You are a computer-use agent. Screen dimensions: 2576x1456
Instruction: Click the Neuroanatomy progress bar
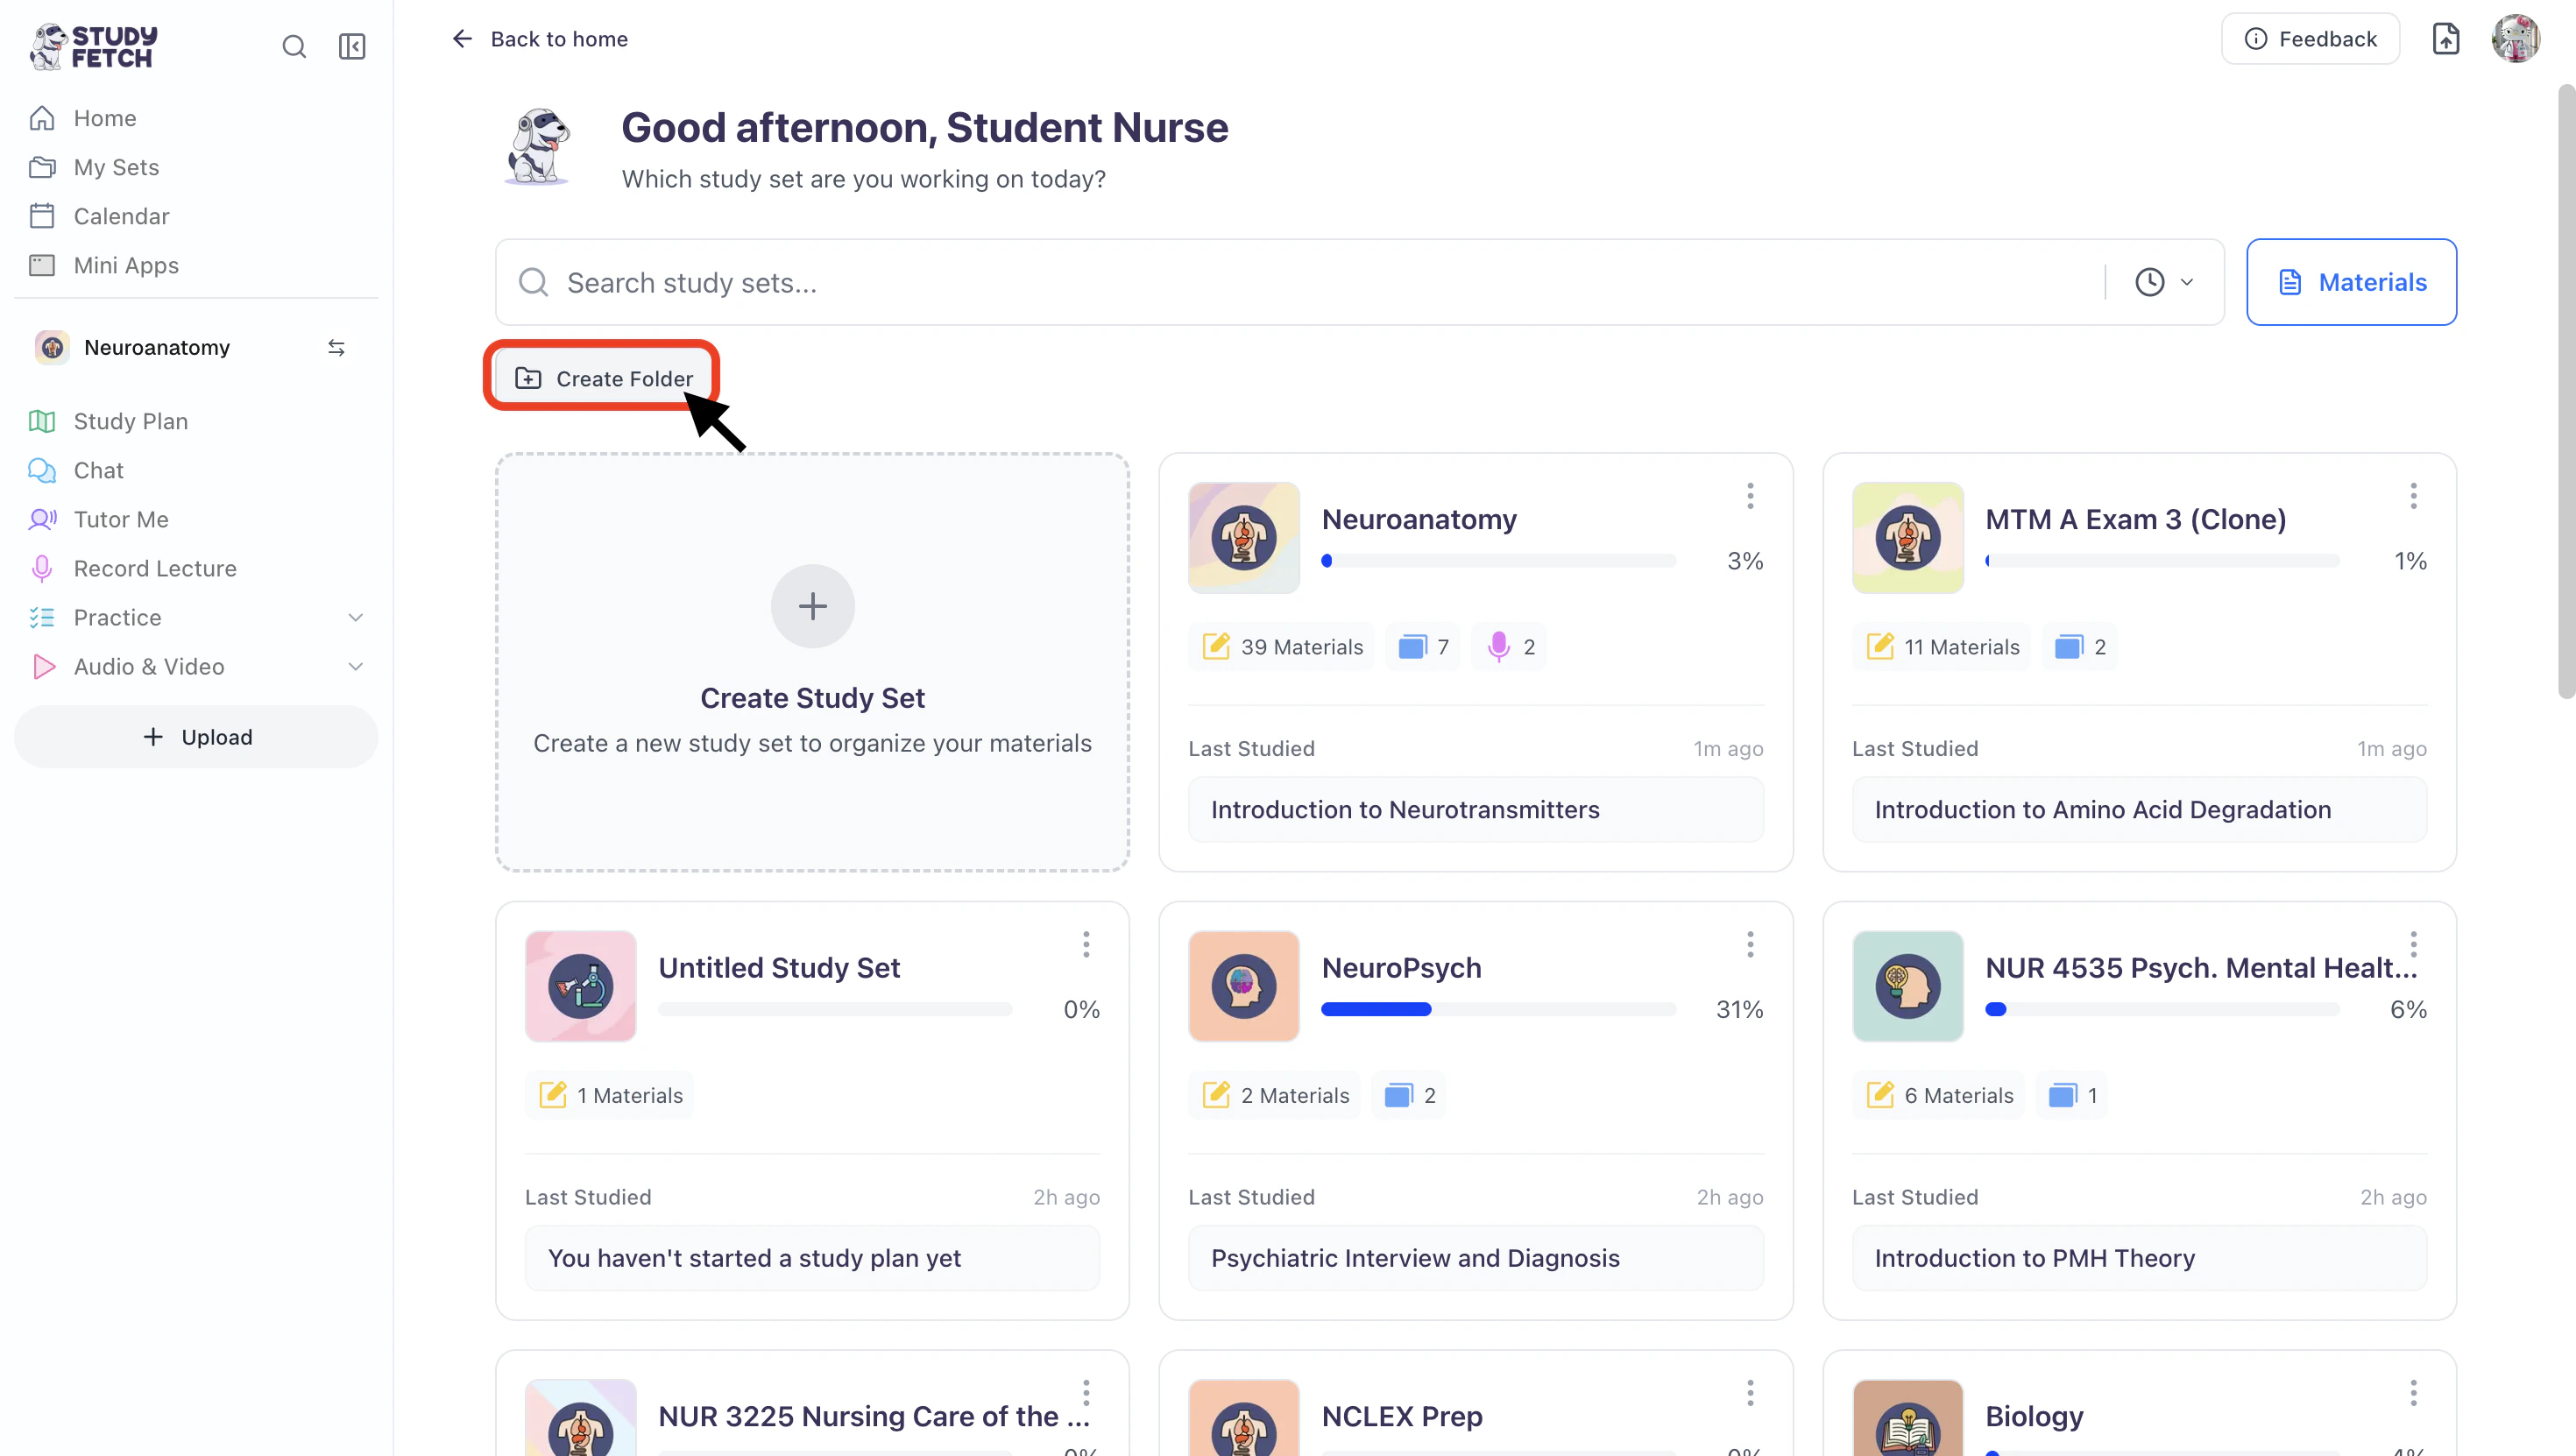(1498, 561)
